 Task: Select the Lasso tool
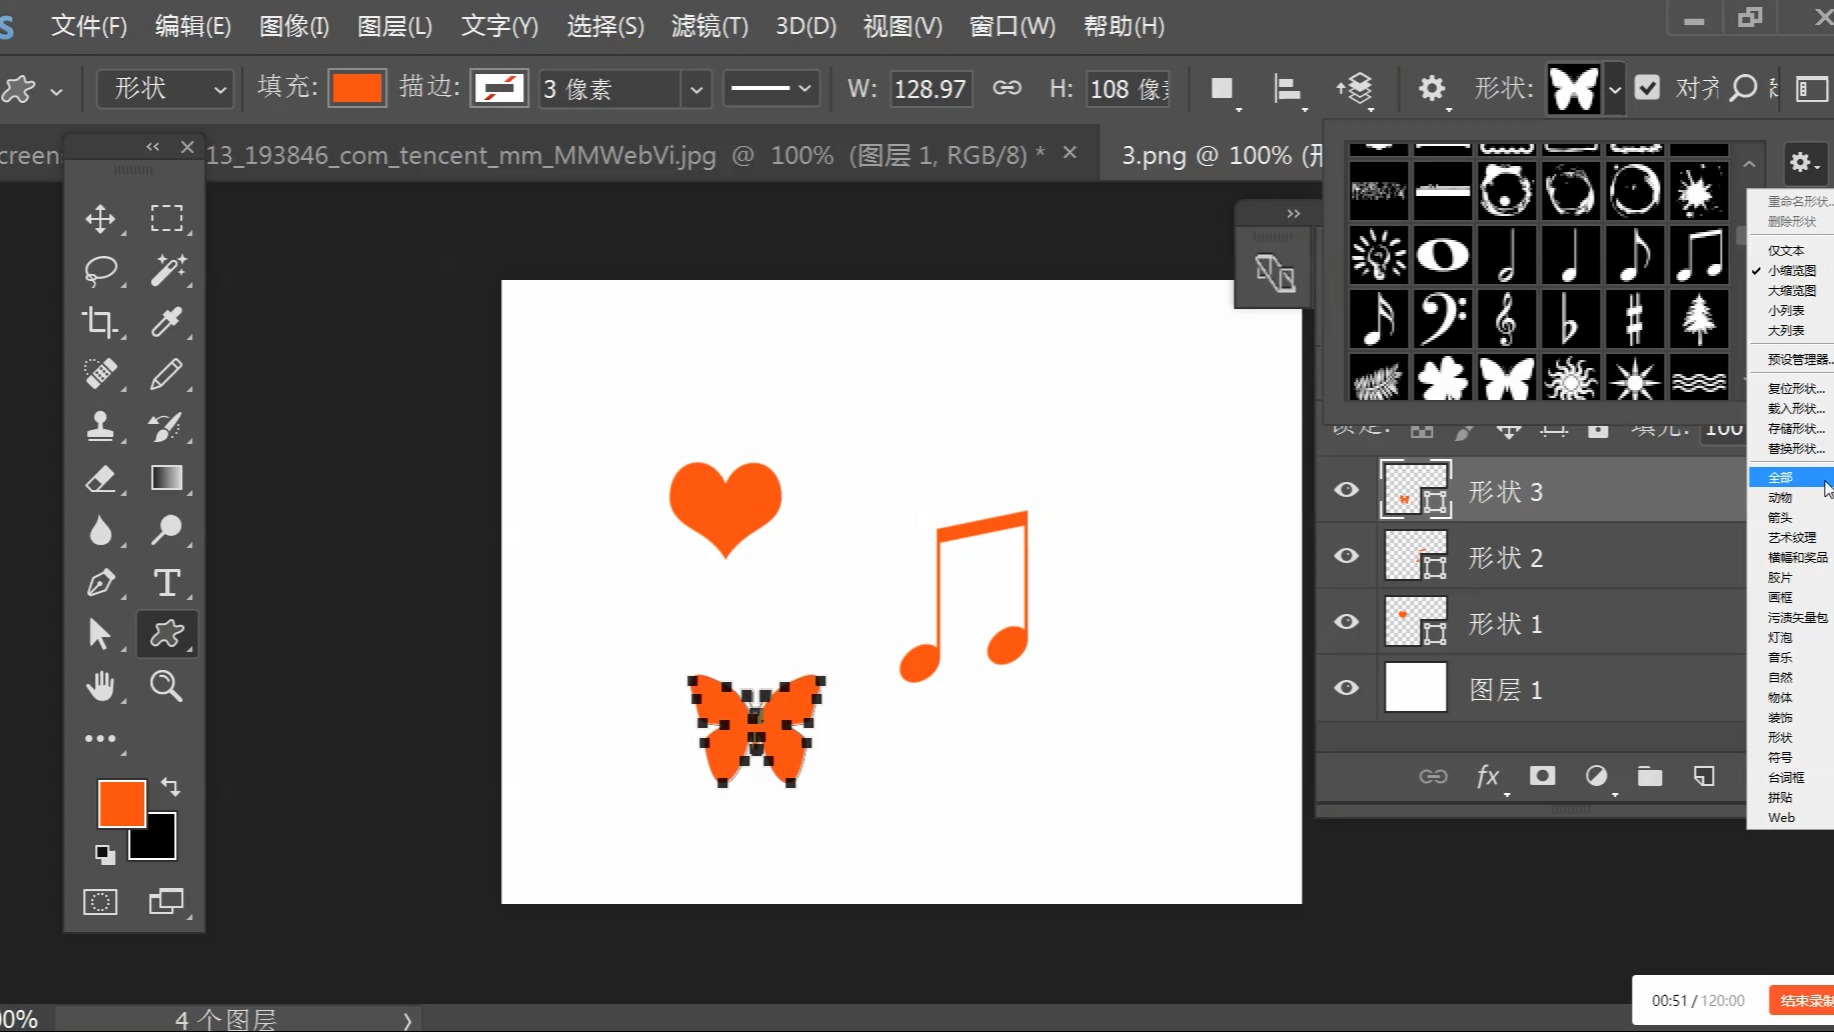coord(100,271)
